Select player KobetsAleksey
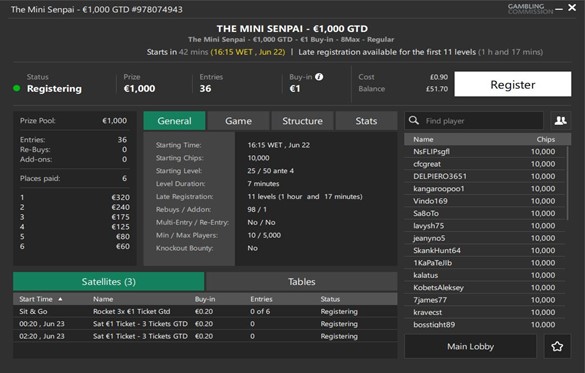The image size is (585, 373). (x=485, y=287)
